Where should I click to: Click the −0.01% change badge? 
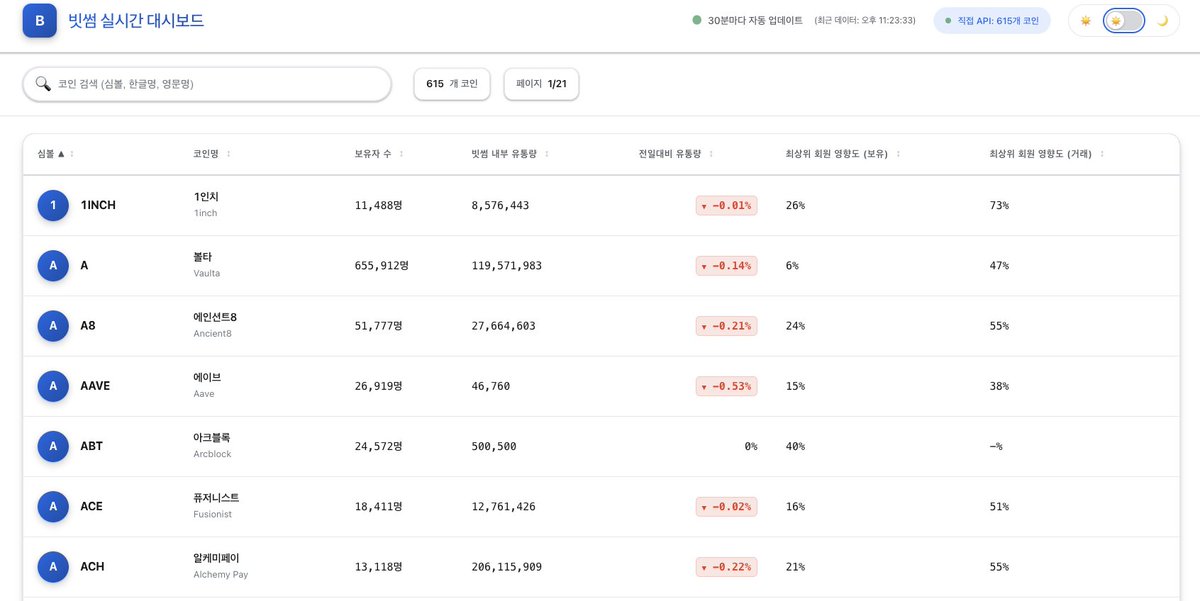click(x=727, y=205)
